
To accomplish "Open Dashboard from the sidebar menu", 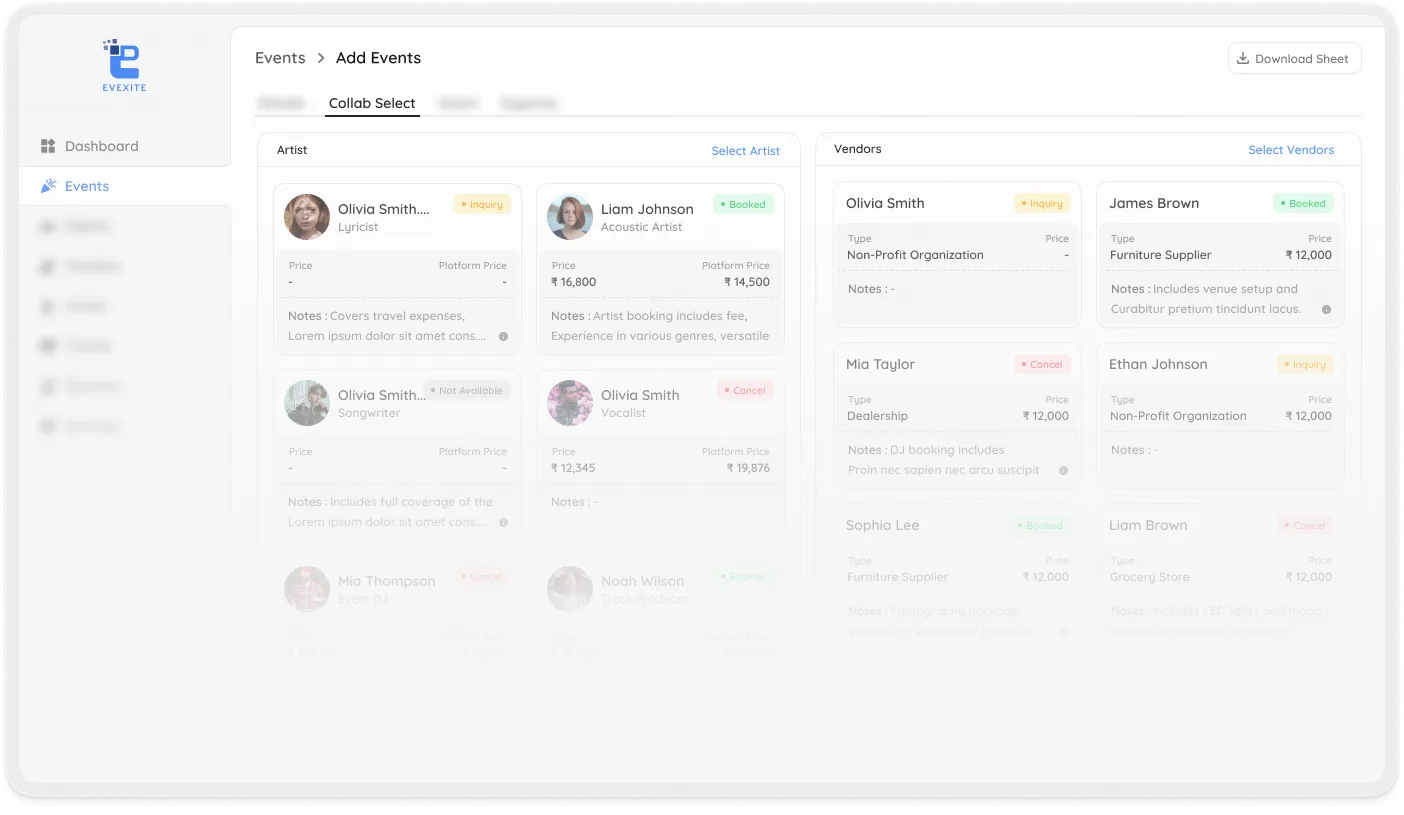I will pyautogui.click(x=101, y=146).
